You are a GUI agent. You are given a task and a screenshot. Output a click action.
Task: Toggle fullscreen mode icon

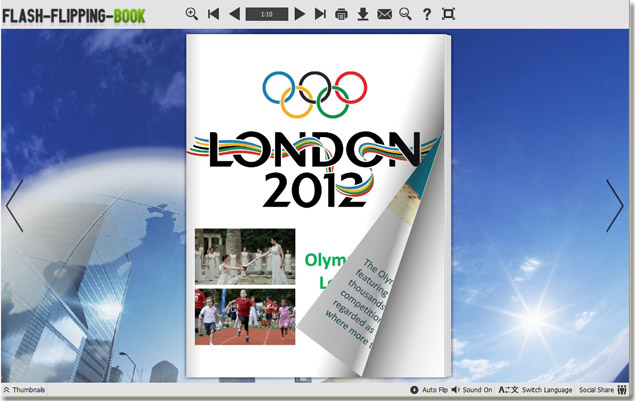pos(448,14)
